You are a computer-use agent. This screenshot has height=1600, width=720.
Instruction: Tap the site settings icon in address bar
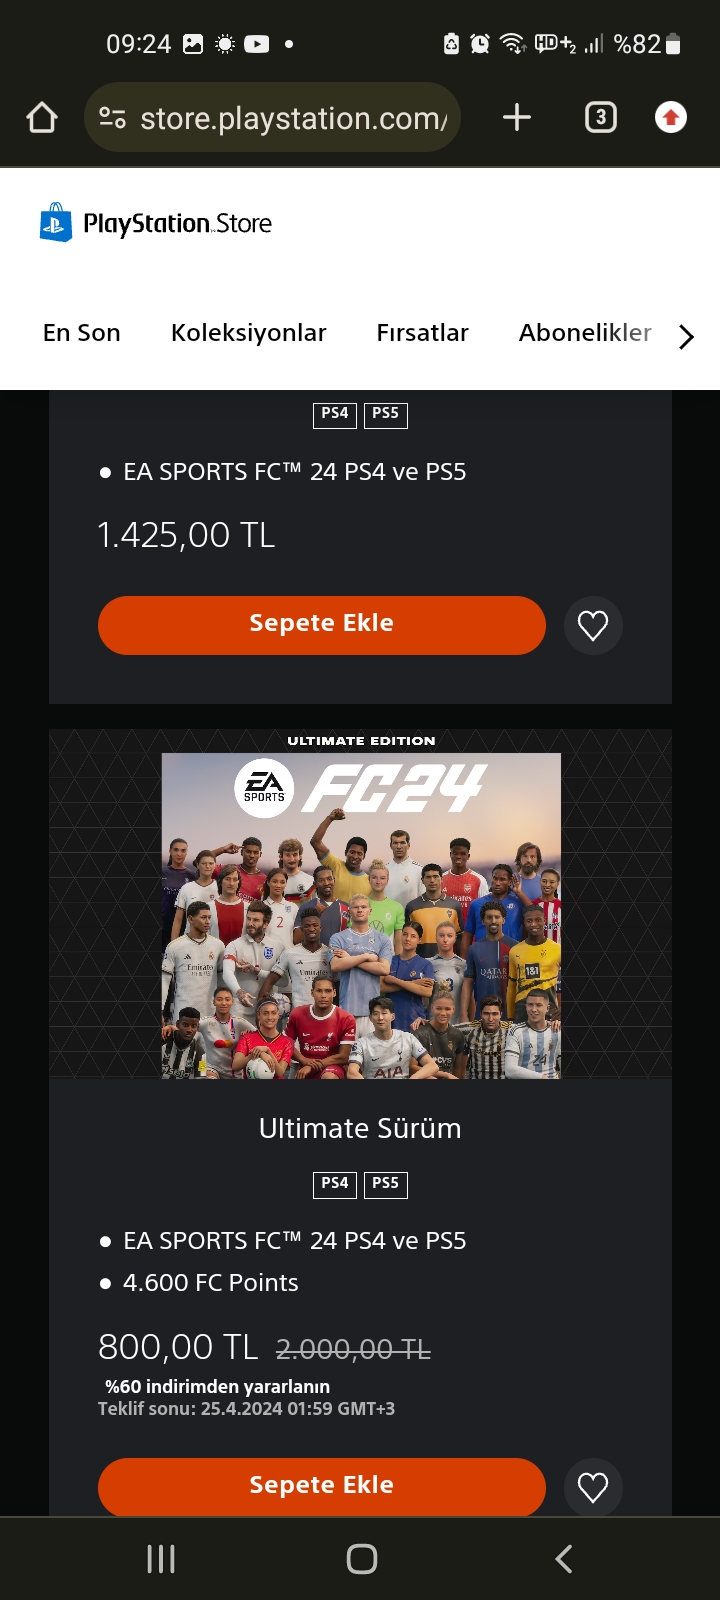pos(113,118)
